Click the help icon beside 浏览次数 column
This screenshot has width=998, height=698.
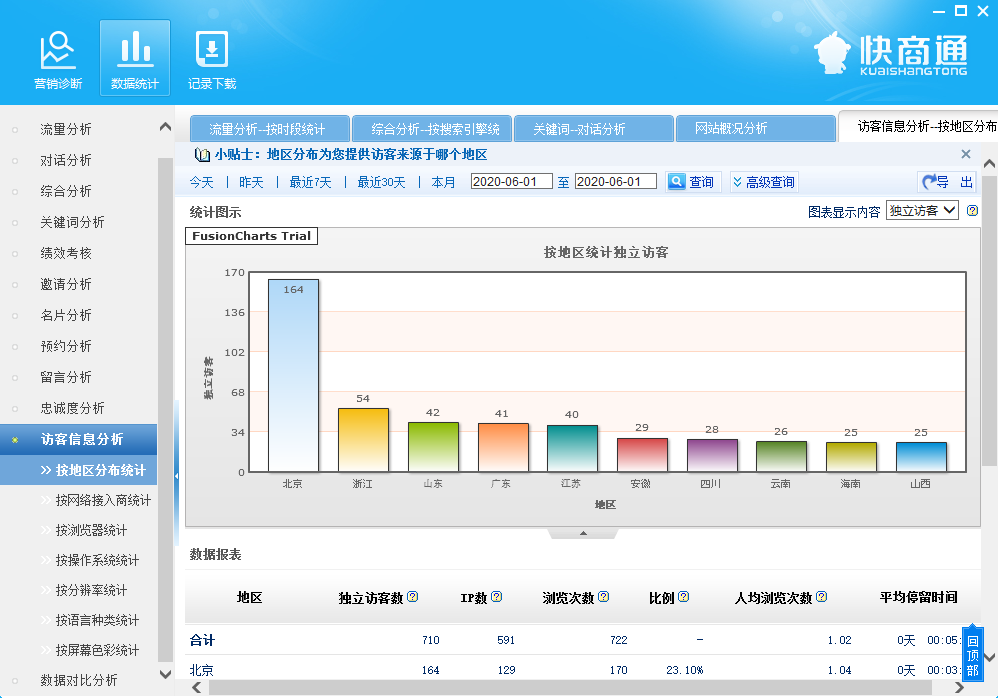point(604,597)
